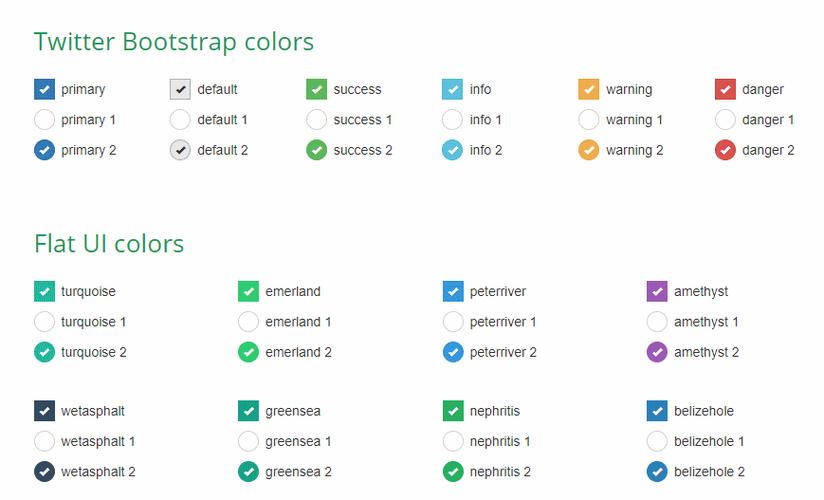Click the nephritis label text
The image size is (824, 500).
coord(495,411)
